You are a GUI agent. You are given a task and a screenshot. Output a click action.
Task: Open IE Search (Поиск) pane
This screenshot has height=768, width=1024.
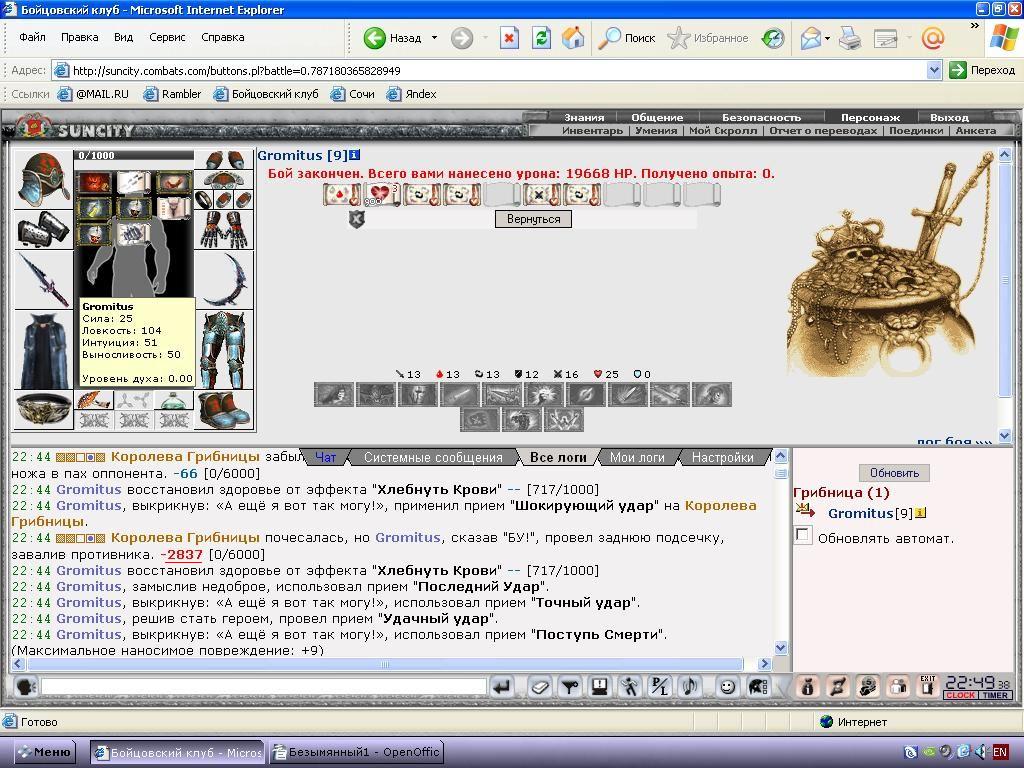coord(627,38)
